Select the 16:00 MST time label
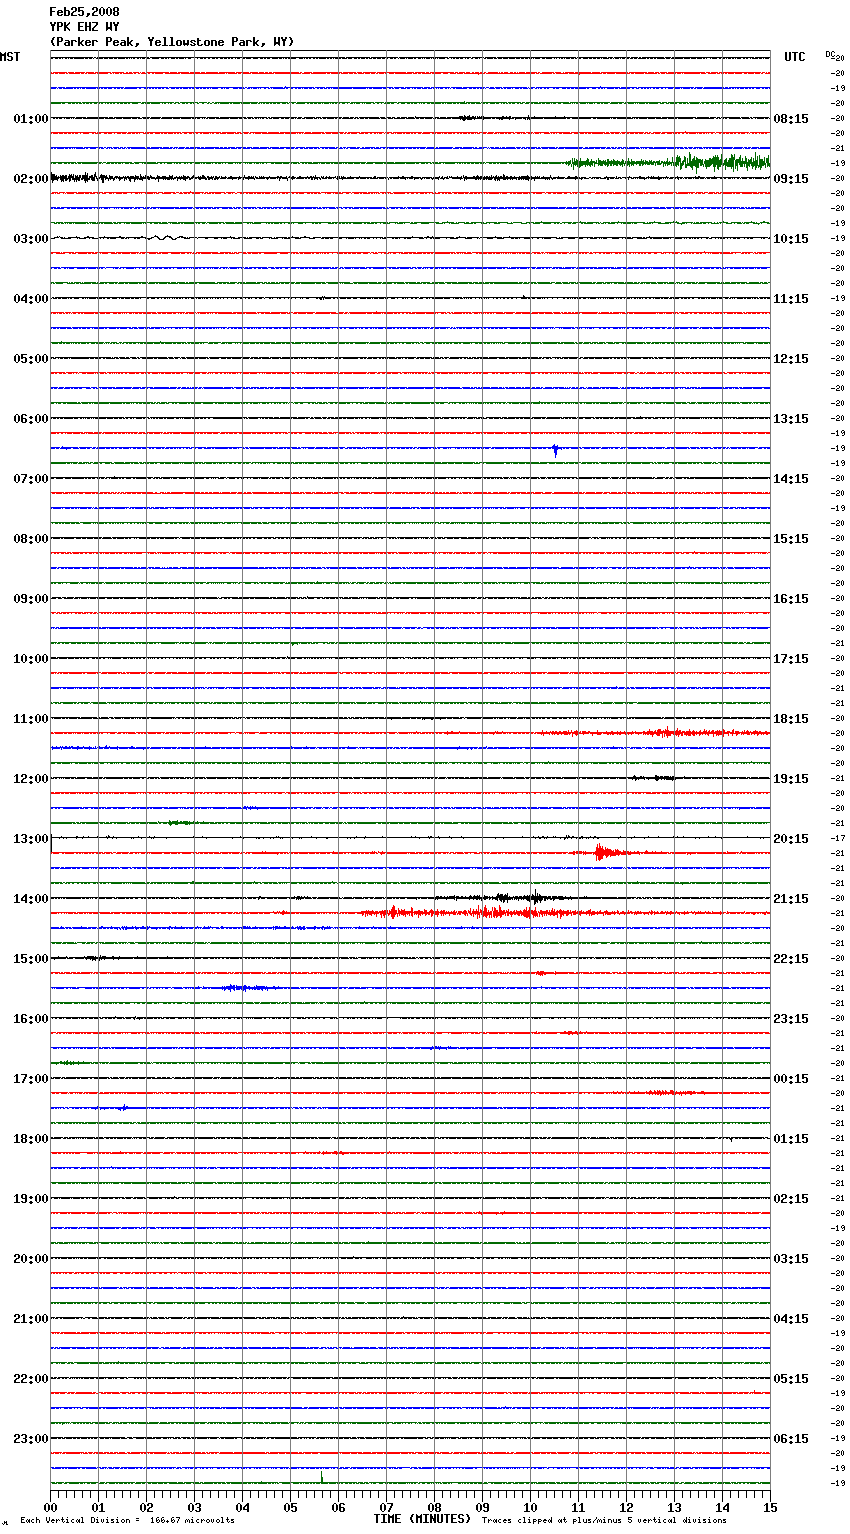Viewport: 850px width, 1534px height. [31, 1019]
